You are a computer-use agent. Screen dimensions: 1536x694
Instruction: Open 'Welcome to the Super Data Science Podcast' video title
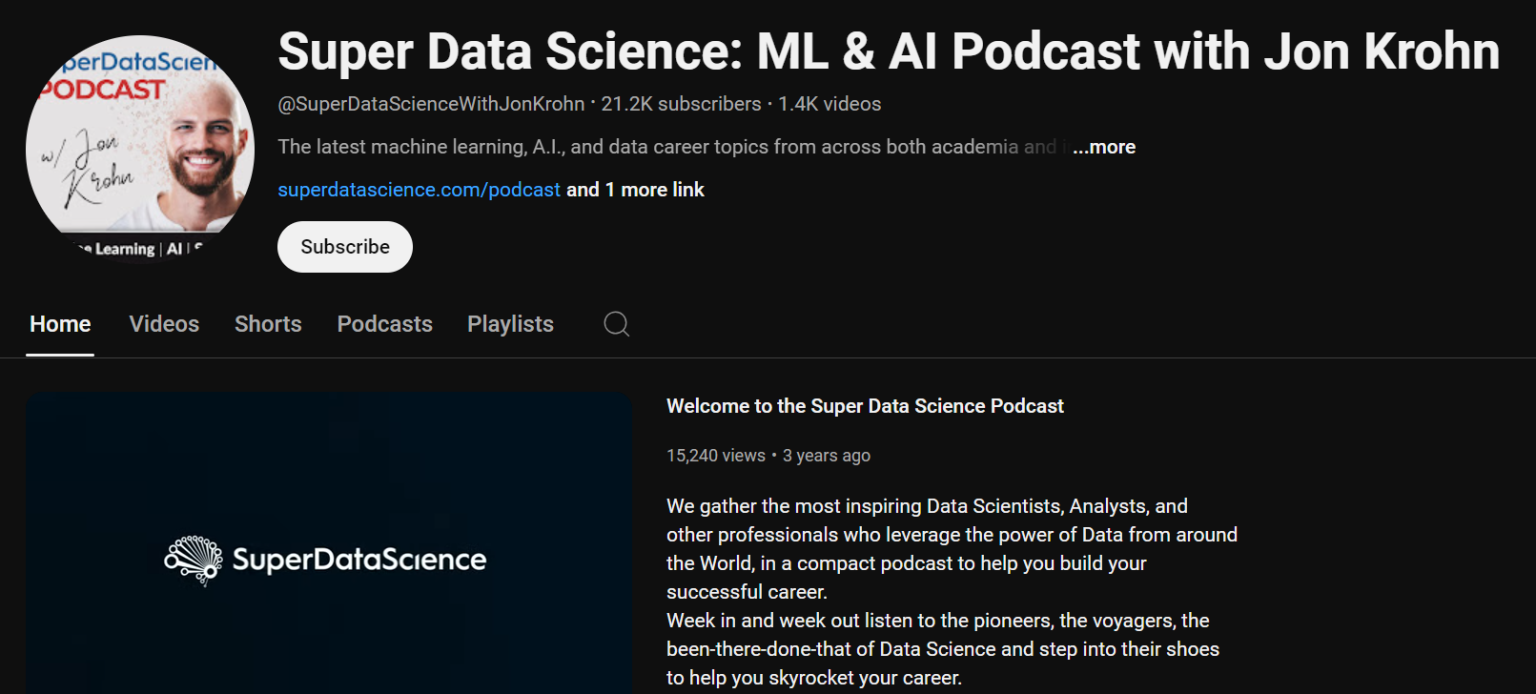[865, 406]
